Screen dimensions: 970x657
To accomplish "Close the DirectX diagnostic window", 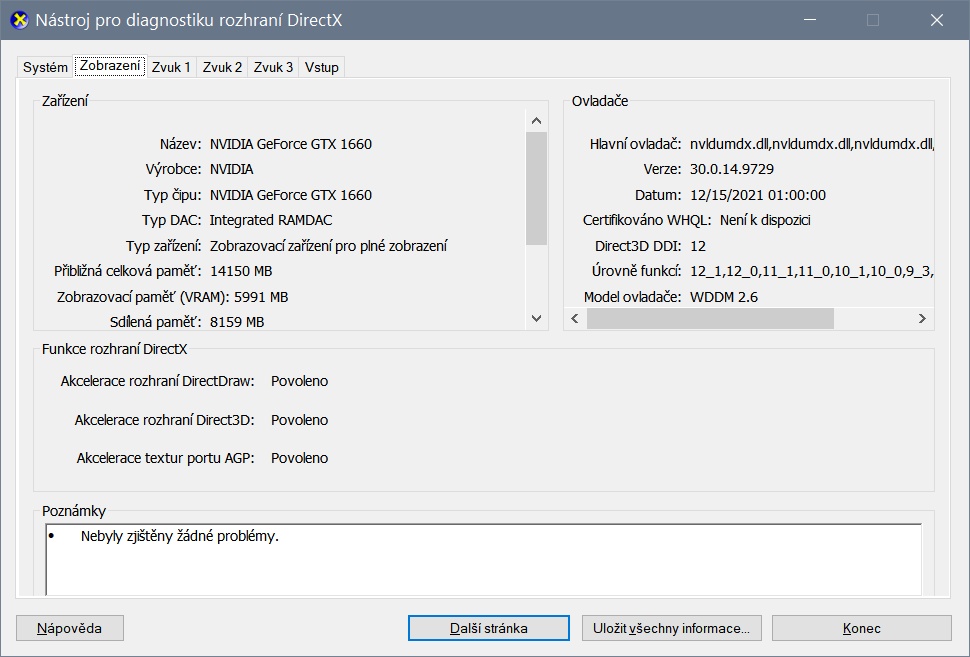I will [936, 20].
